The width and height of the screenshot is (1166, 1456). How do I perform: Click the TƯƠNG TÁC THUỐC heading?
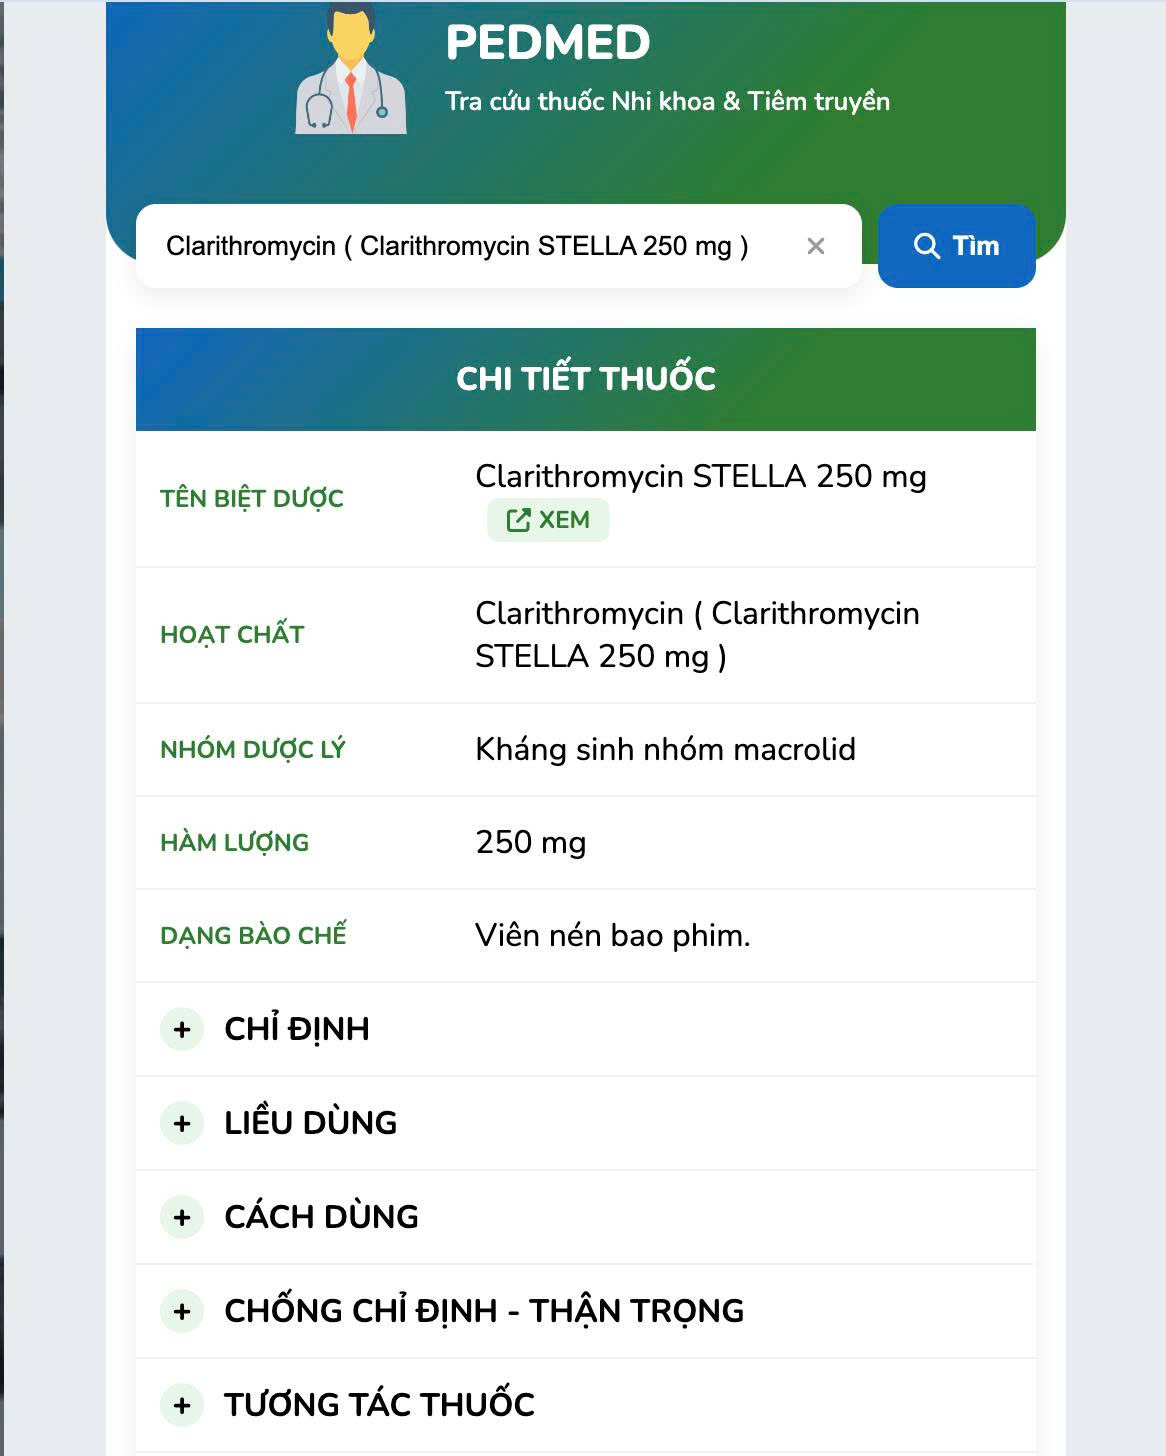[x=379, y=1405]
